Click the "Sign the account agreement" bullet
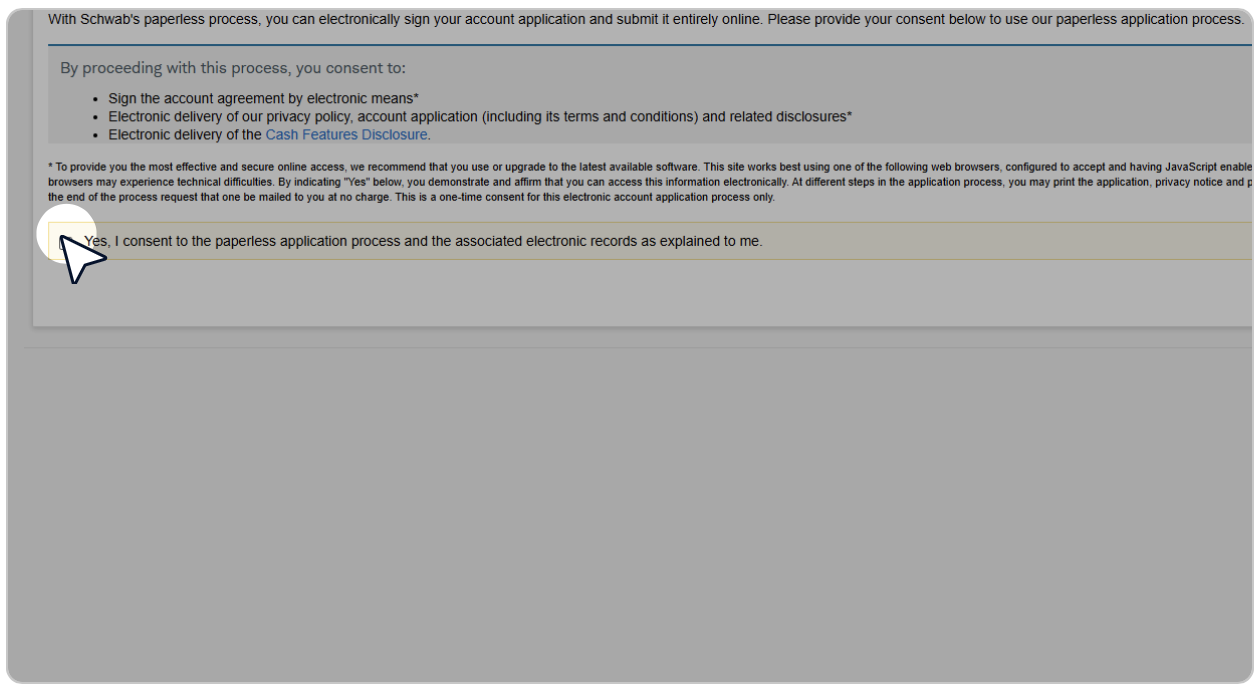 point(262,99)
